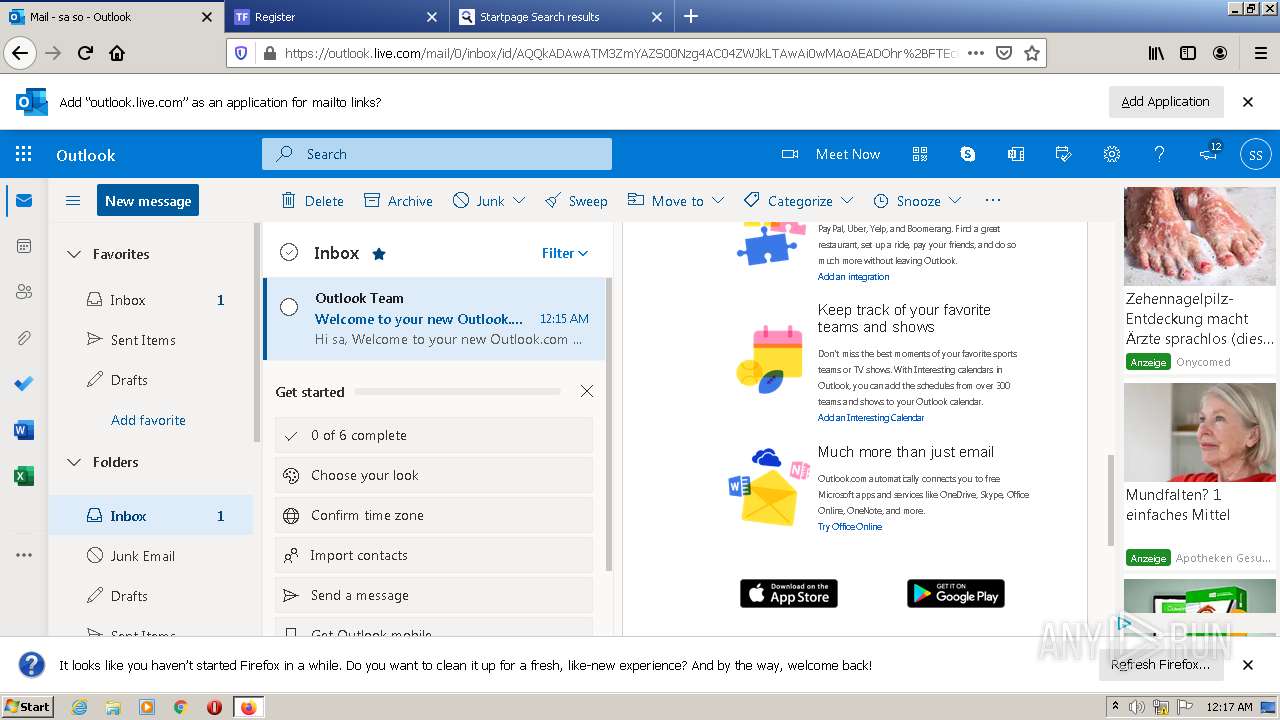Open more toolbar actions ellipsis
The image size is (1280, 720).
click(x=992, y=201)
